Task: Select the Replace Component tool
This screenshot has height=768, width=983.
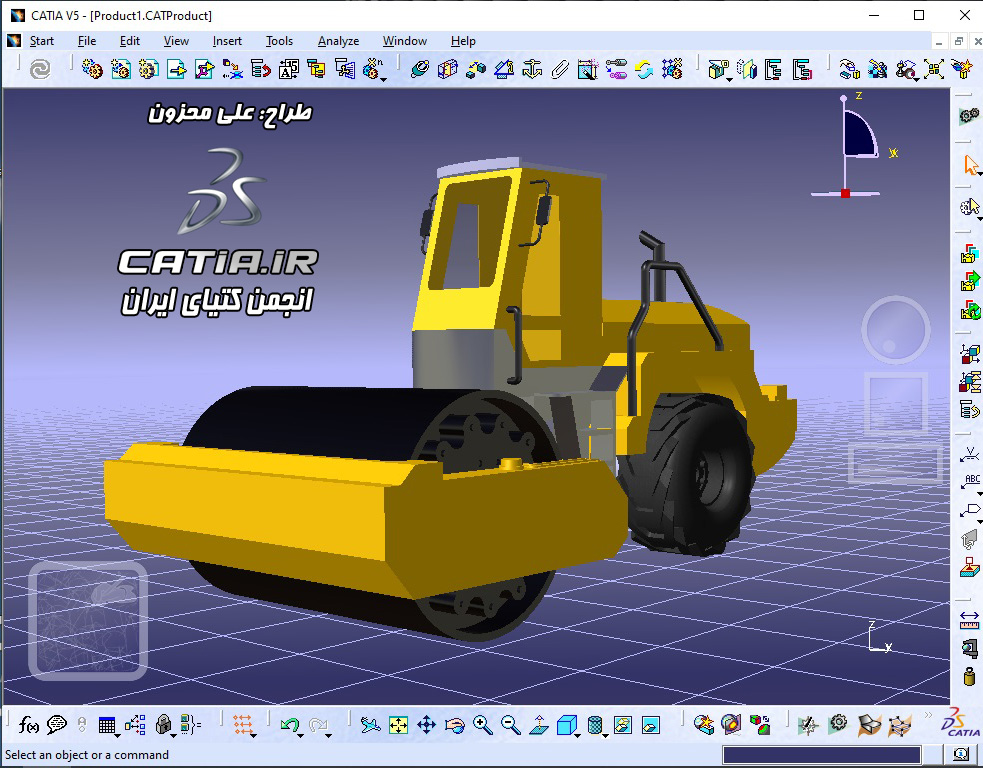Action: point(233,69)
